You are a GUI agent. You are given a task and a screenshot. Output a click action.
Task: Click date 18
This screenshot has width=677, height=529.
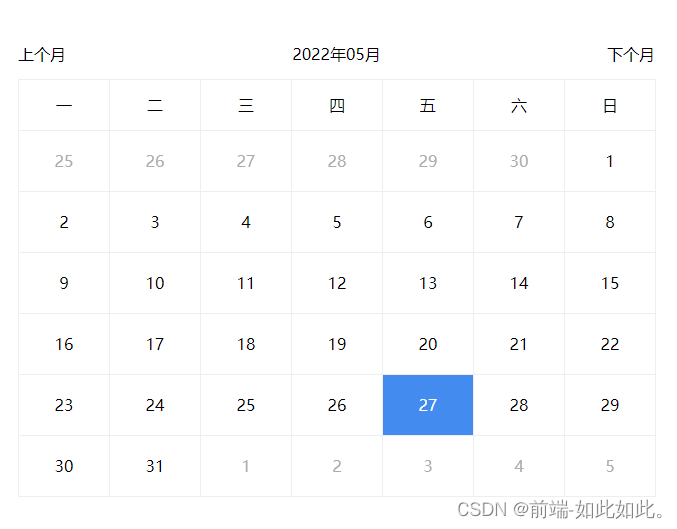tap(246, 344)
